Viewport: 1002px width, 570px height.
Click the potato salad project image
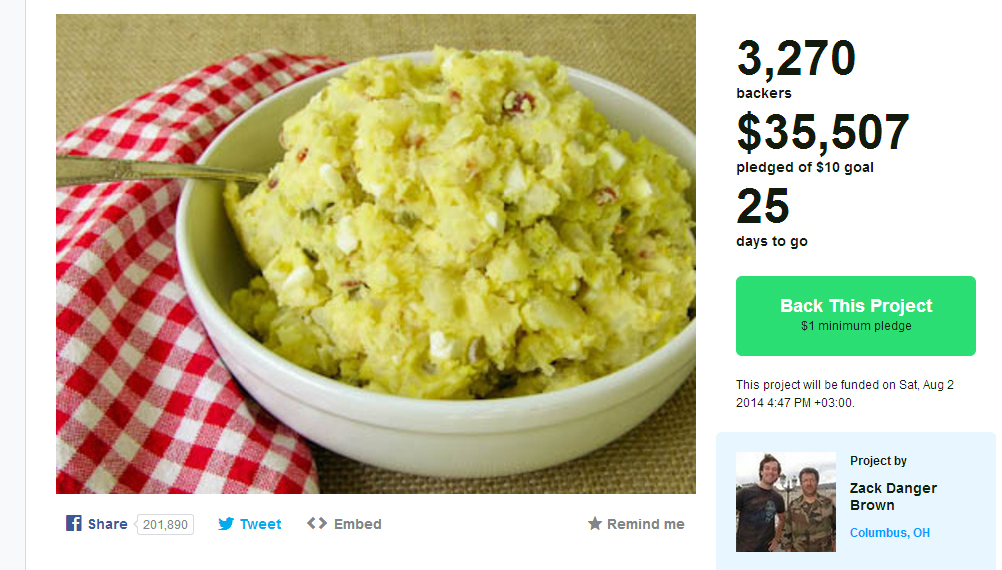pyautogui.click(x=376, y=254)
